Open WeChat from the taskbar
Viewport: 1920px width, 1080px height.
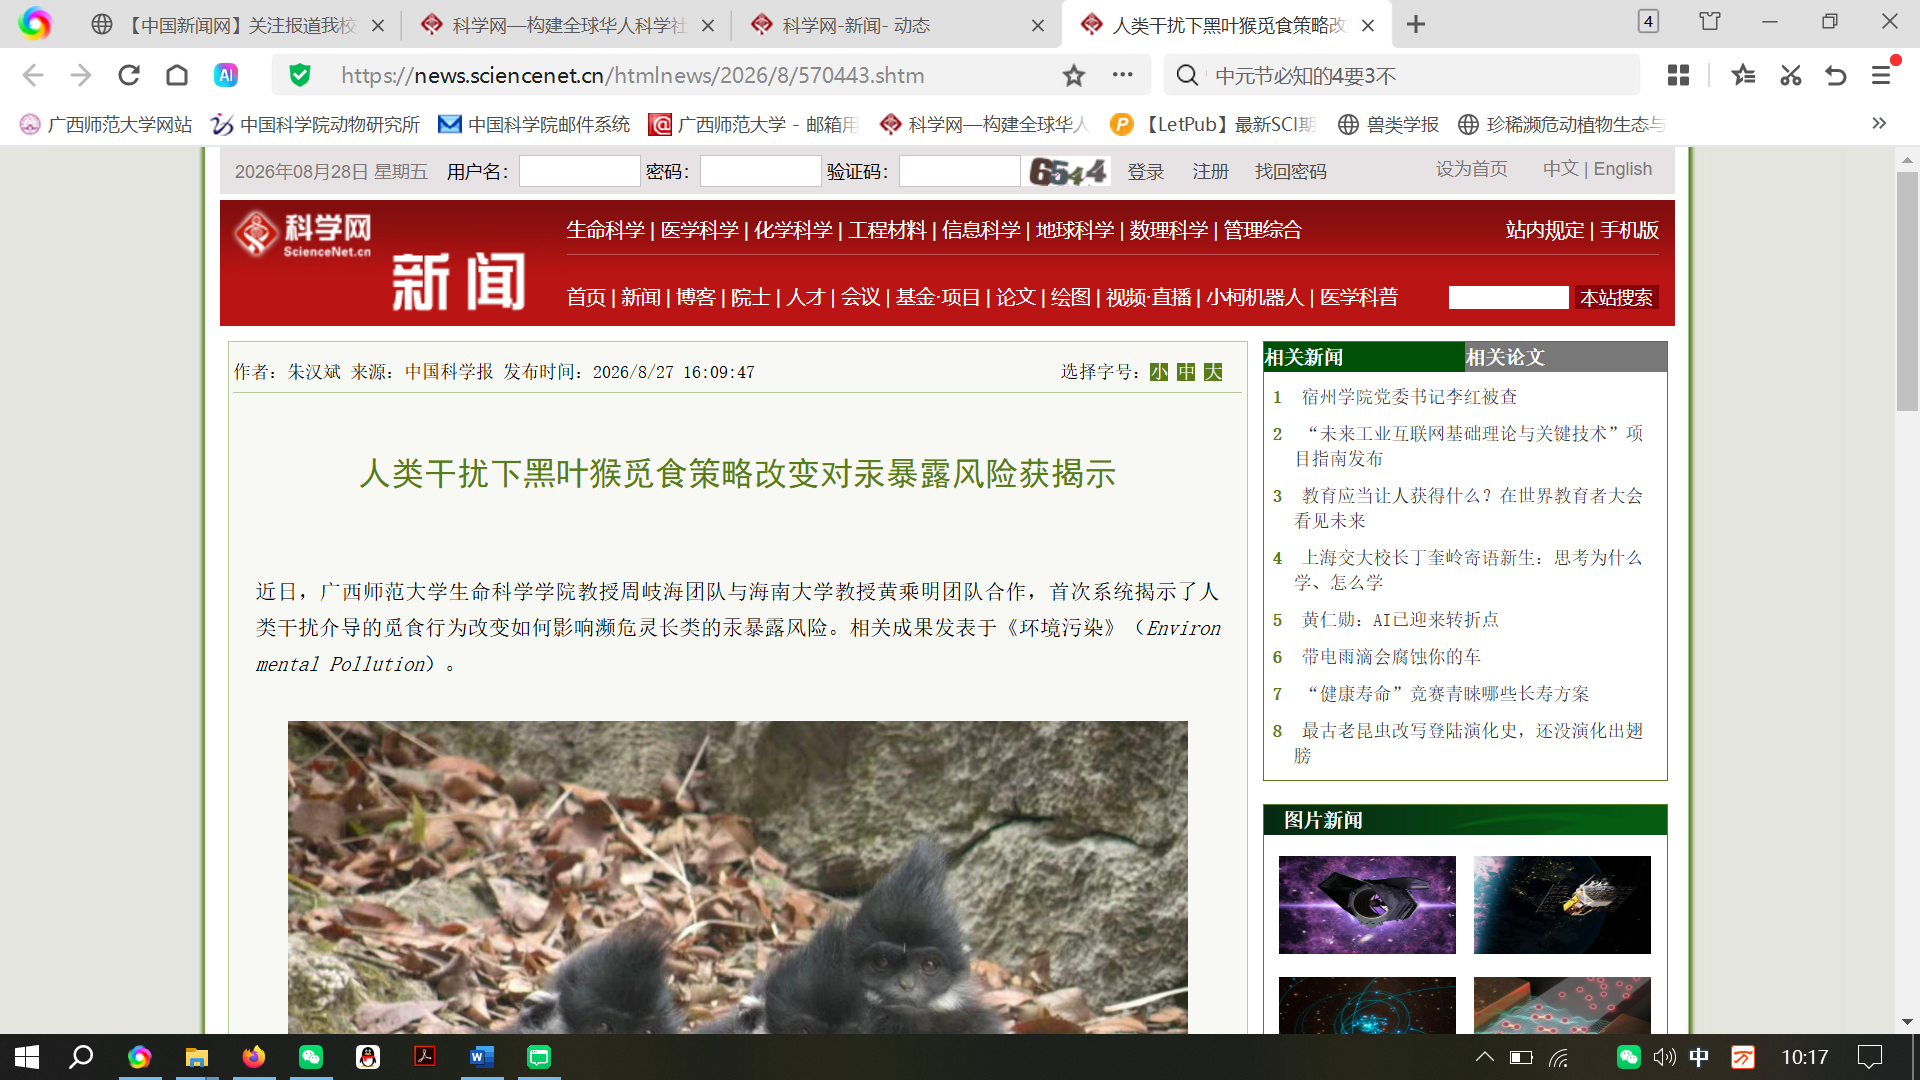[x=311, y=1057]
